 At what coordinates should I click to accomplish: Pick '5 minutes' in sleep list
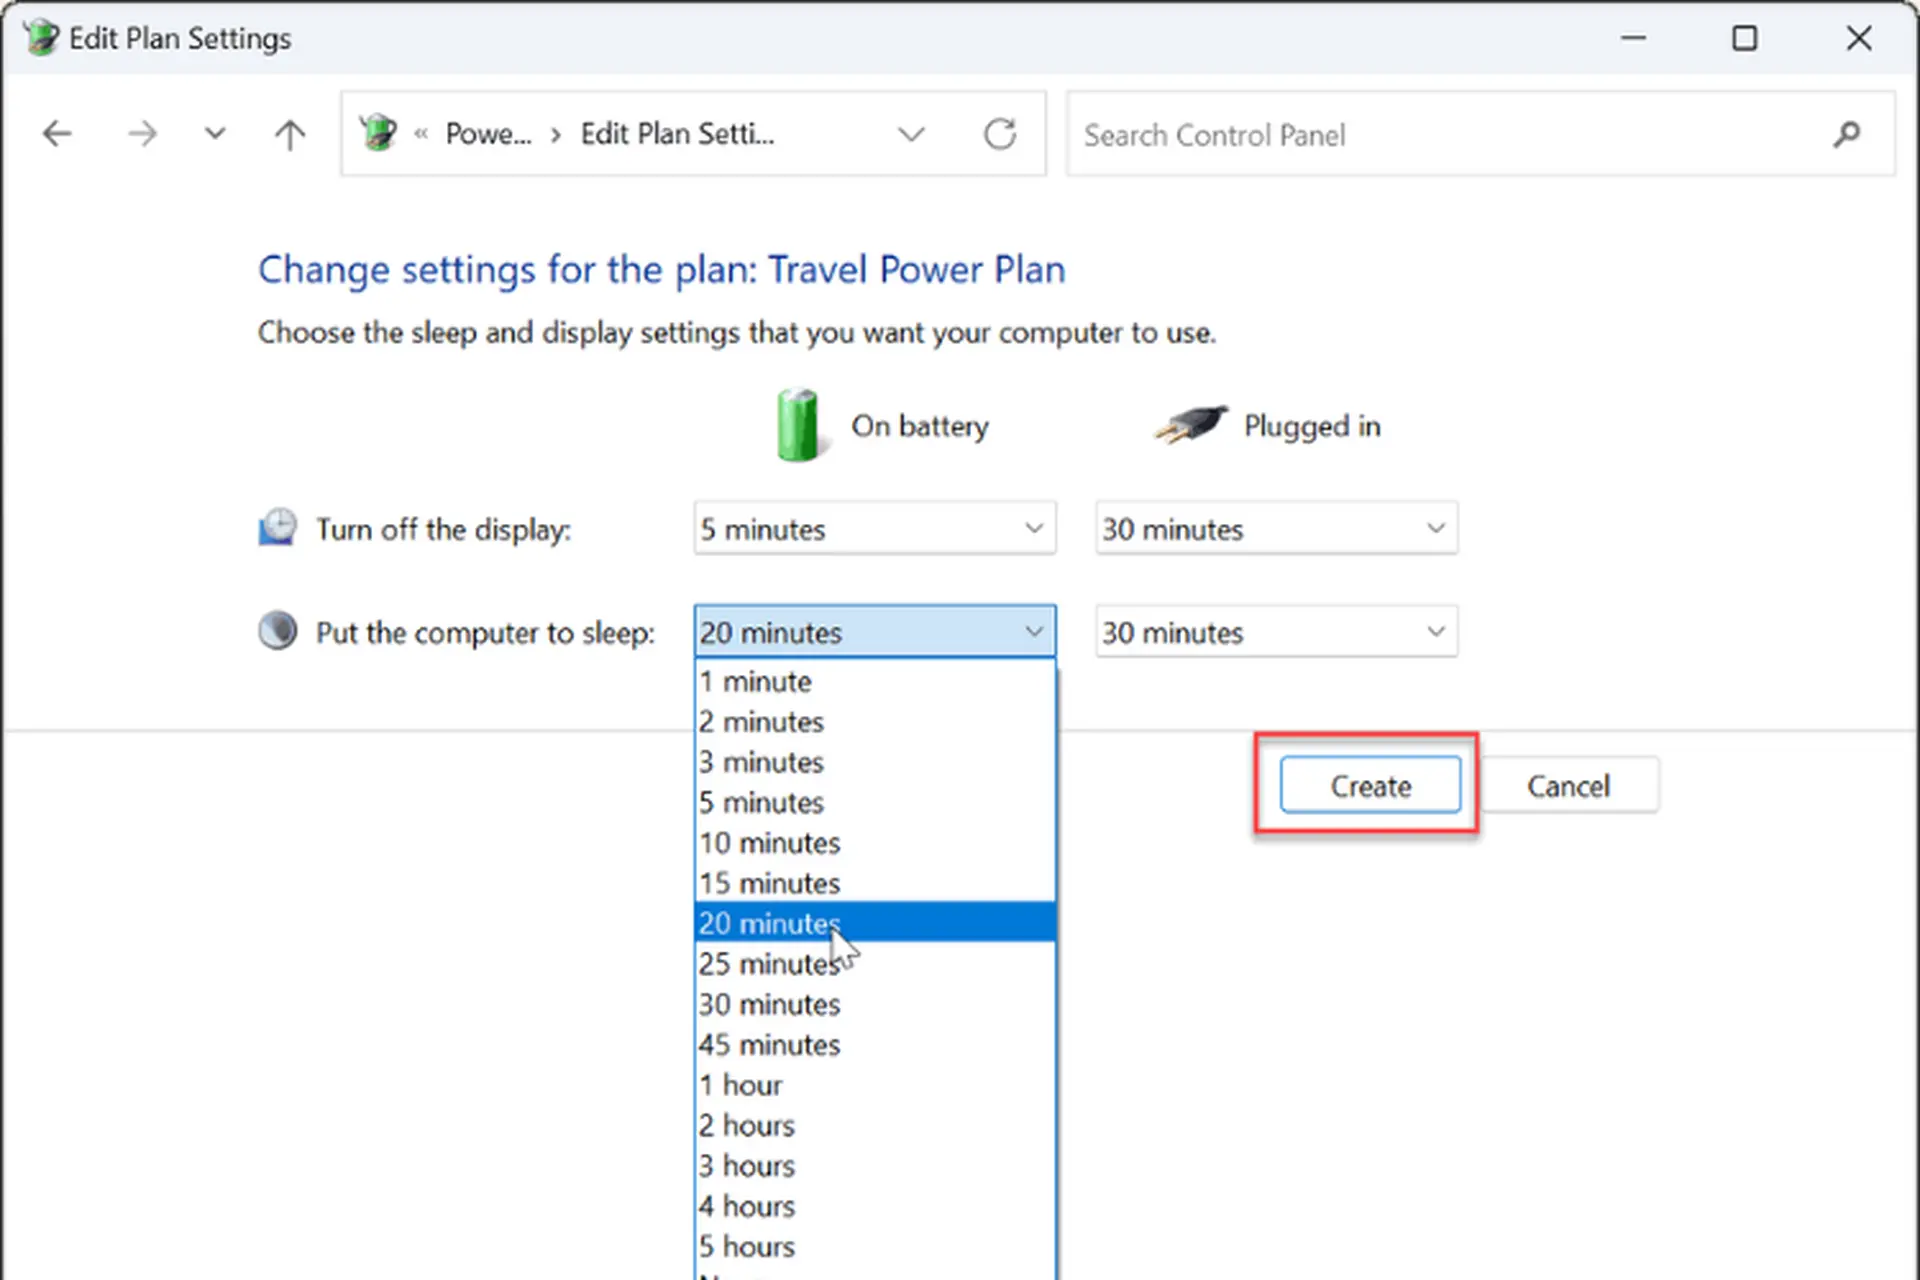875,802
